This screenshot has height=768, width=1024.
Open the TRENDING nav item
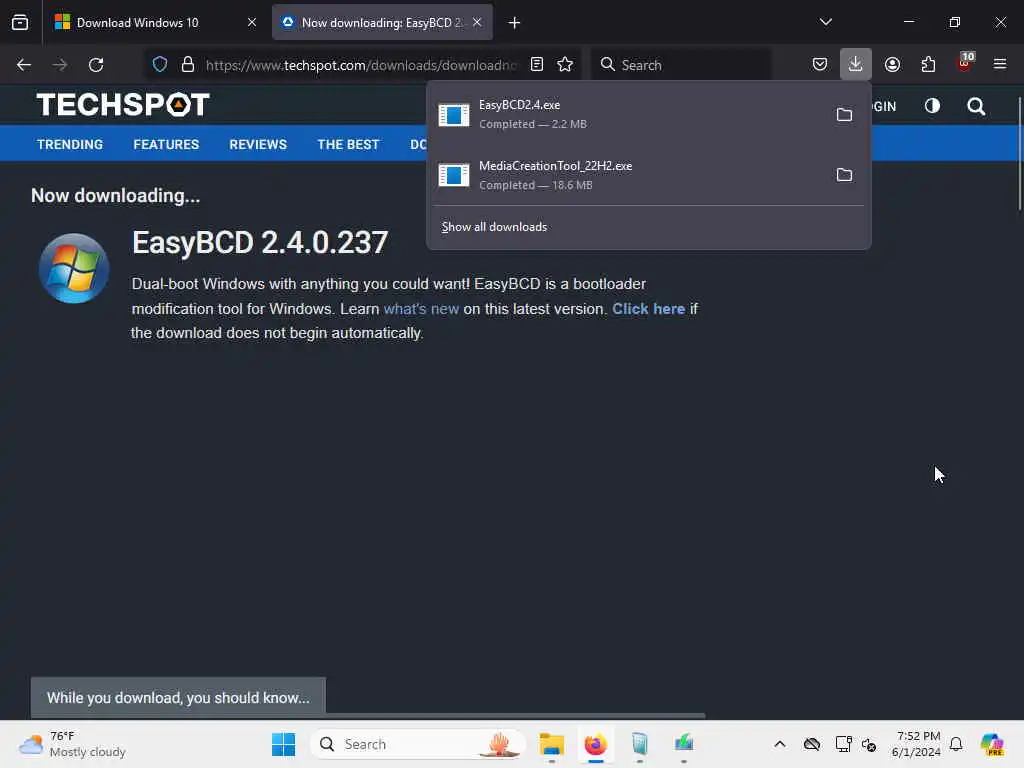tap(70, 144)
